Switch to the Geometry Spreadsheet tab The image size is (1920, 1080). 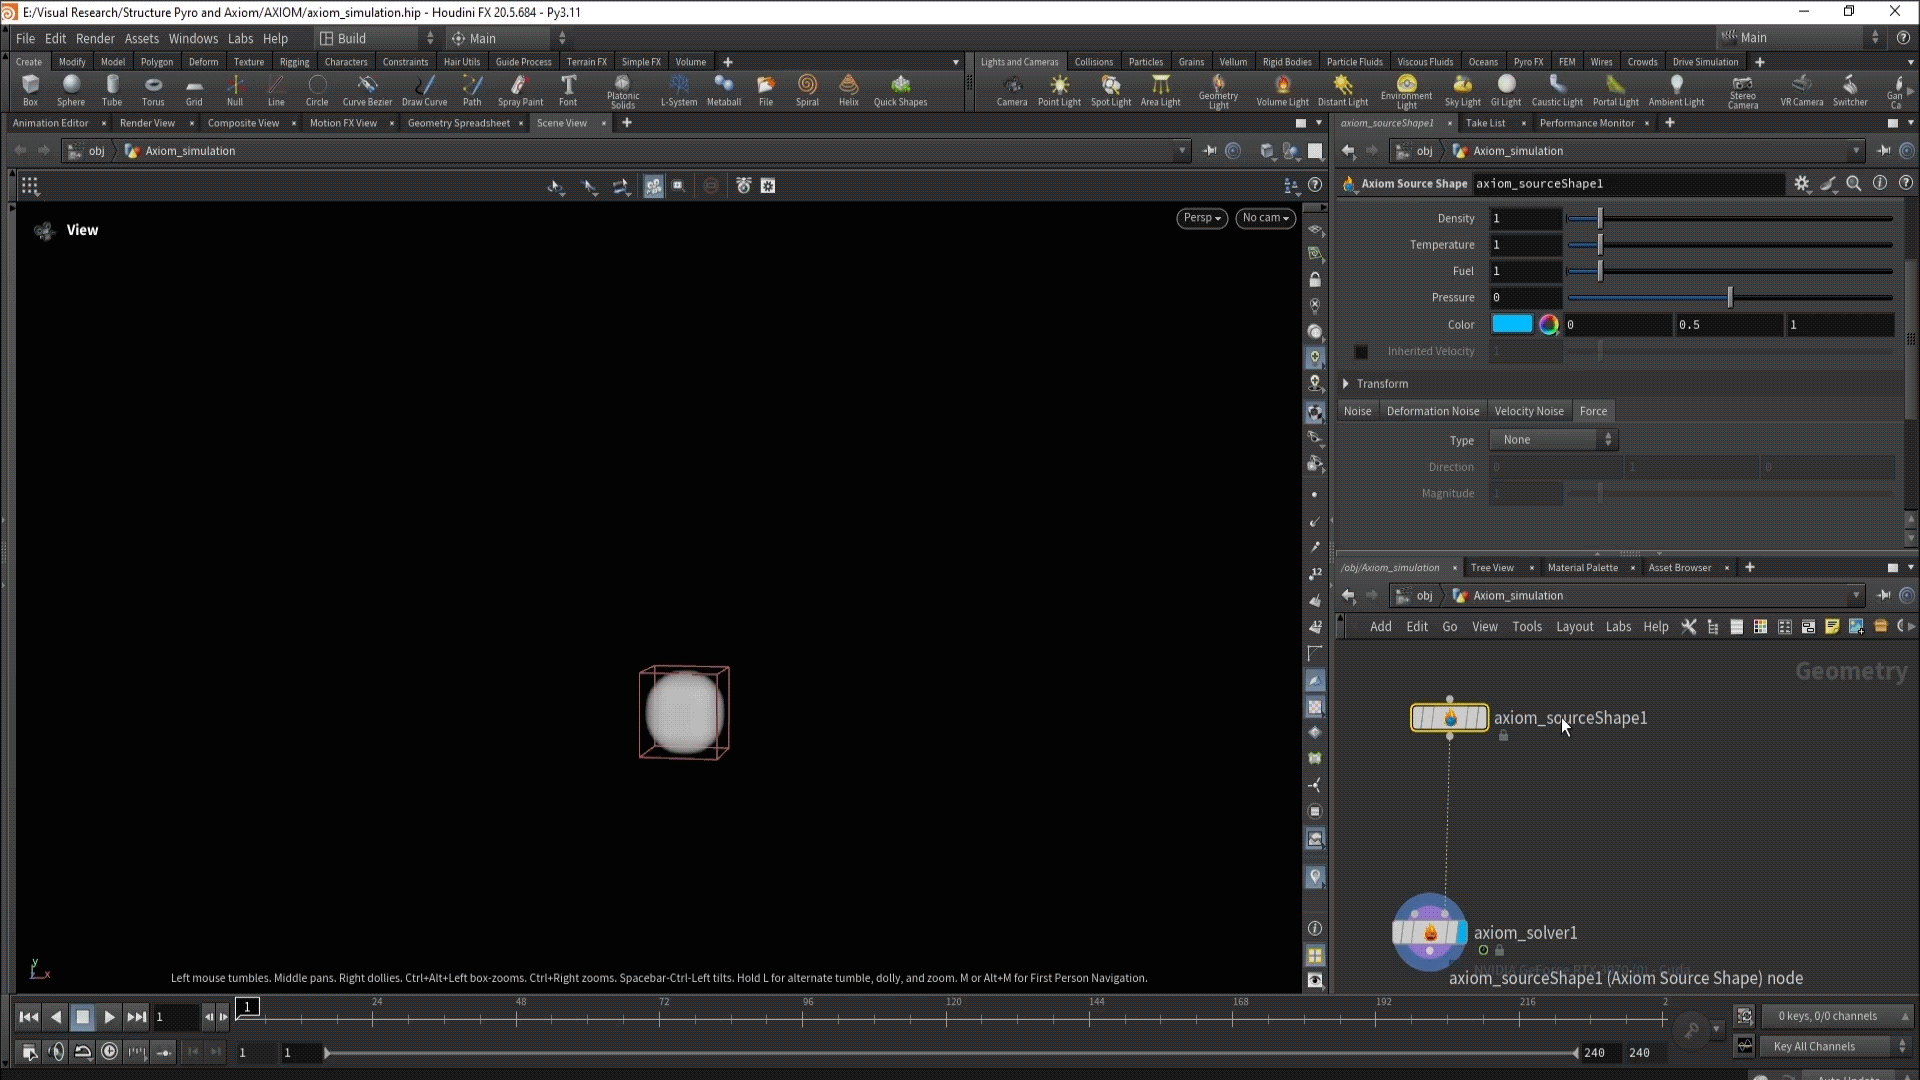458,123
